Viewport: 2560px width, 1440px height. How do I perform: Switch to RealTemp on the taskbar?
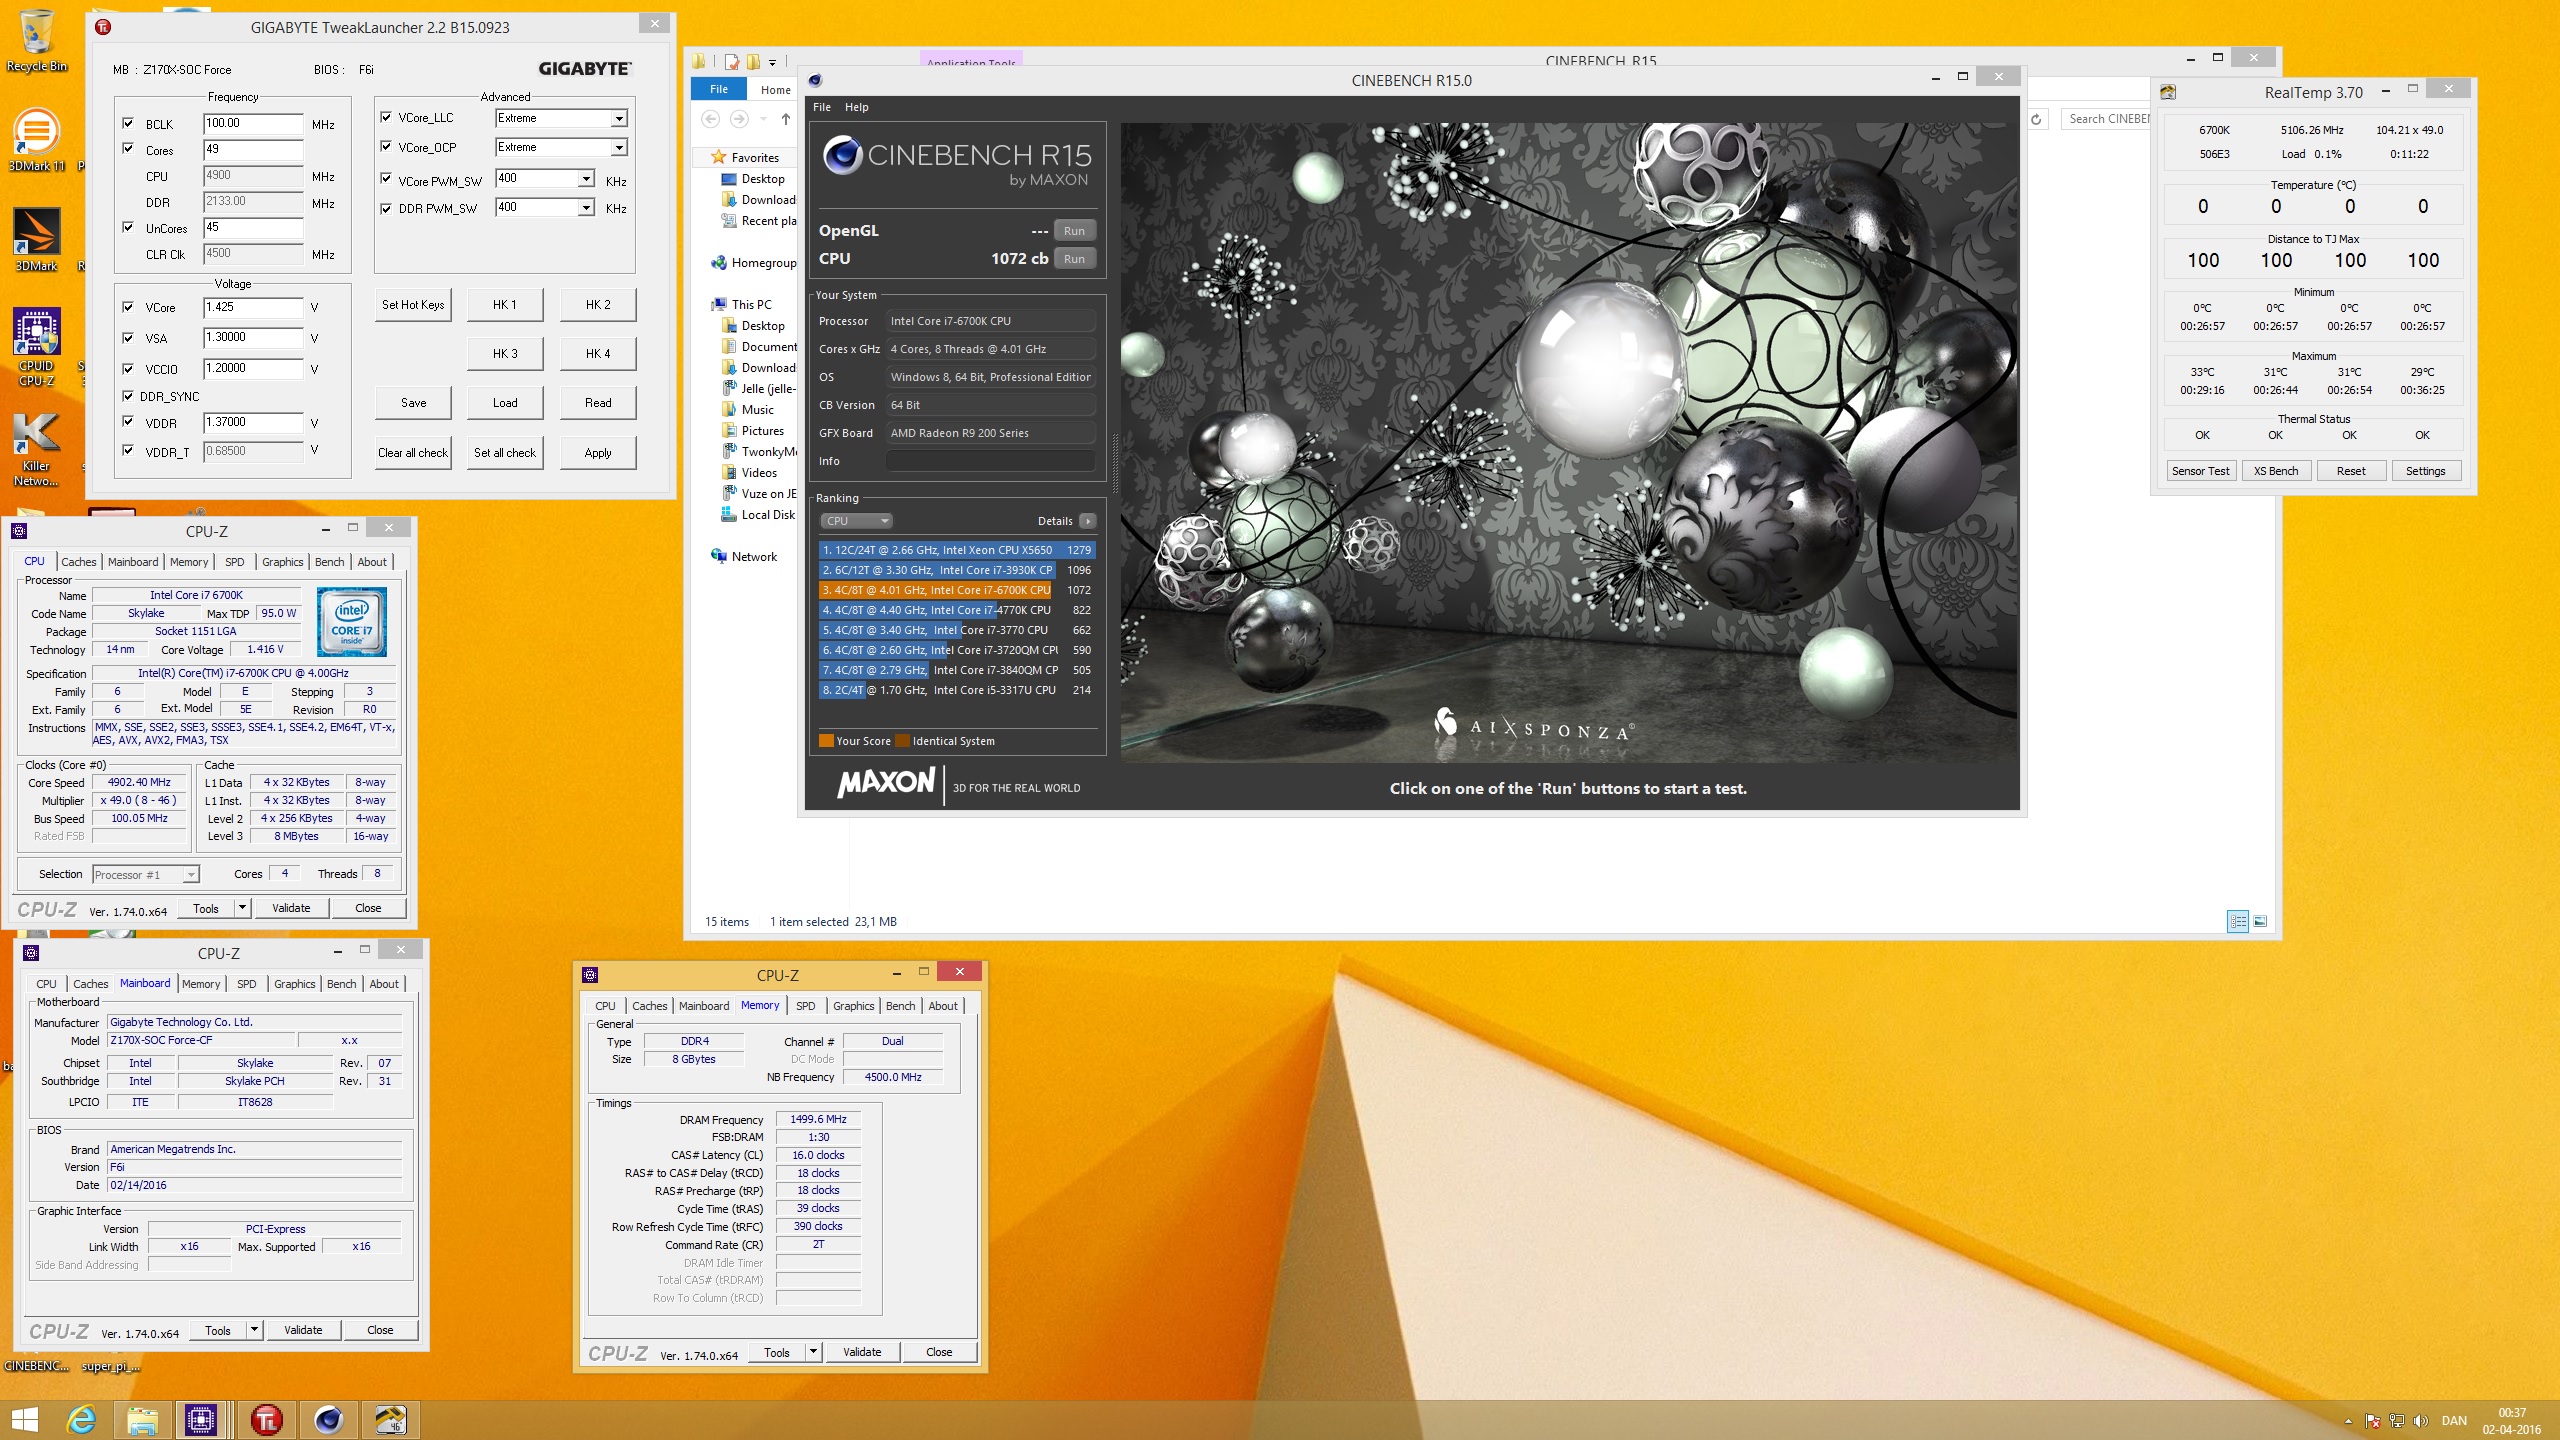pos(390,1419)
